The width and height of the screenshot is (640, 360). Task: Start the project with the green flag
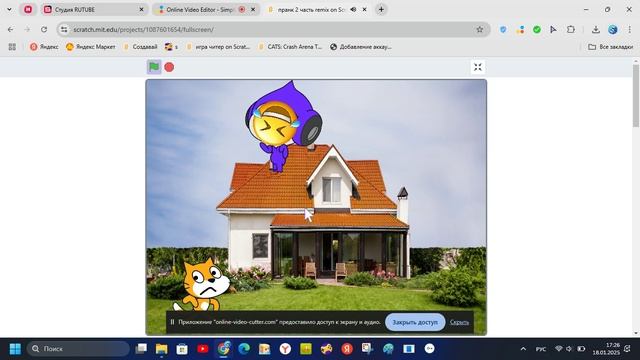click(154, 67)
